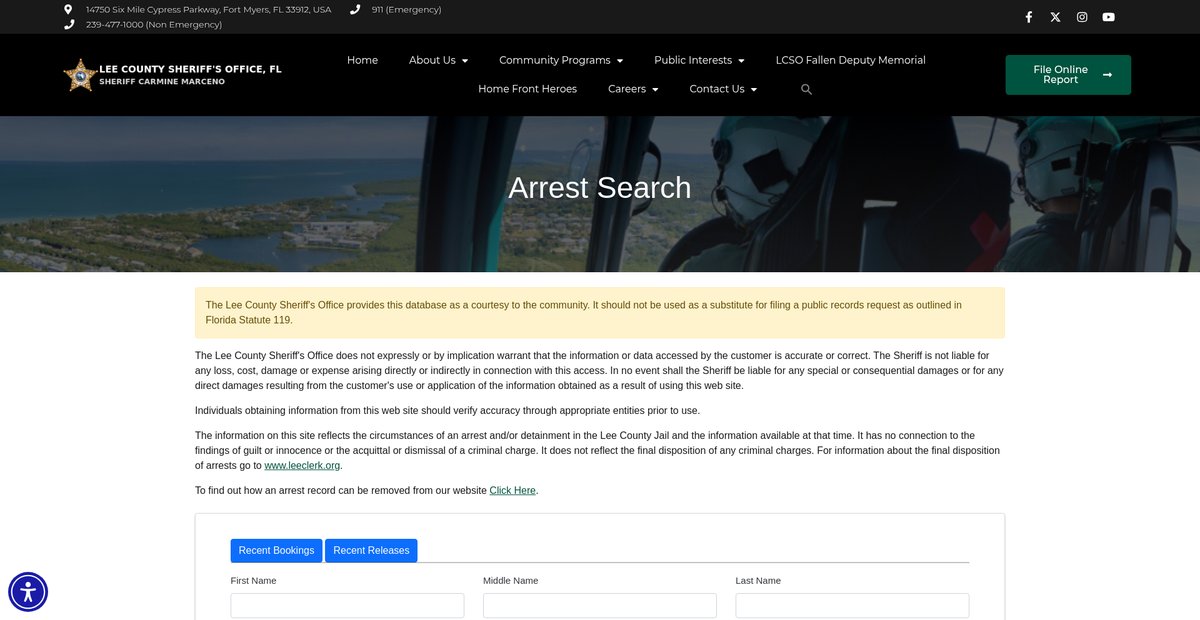Open the site search magnifier icon
The height and width of the screenshot is (620, 1200).
[806, 89]
